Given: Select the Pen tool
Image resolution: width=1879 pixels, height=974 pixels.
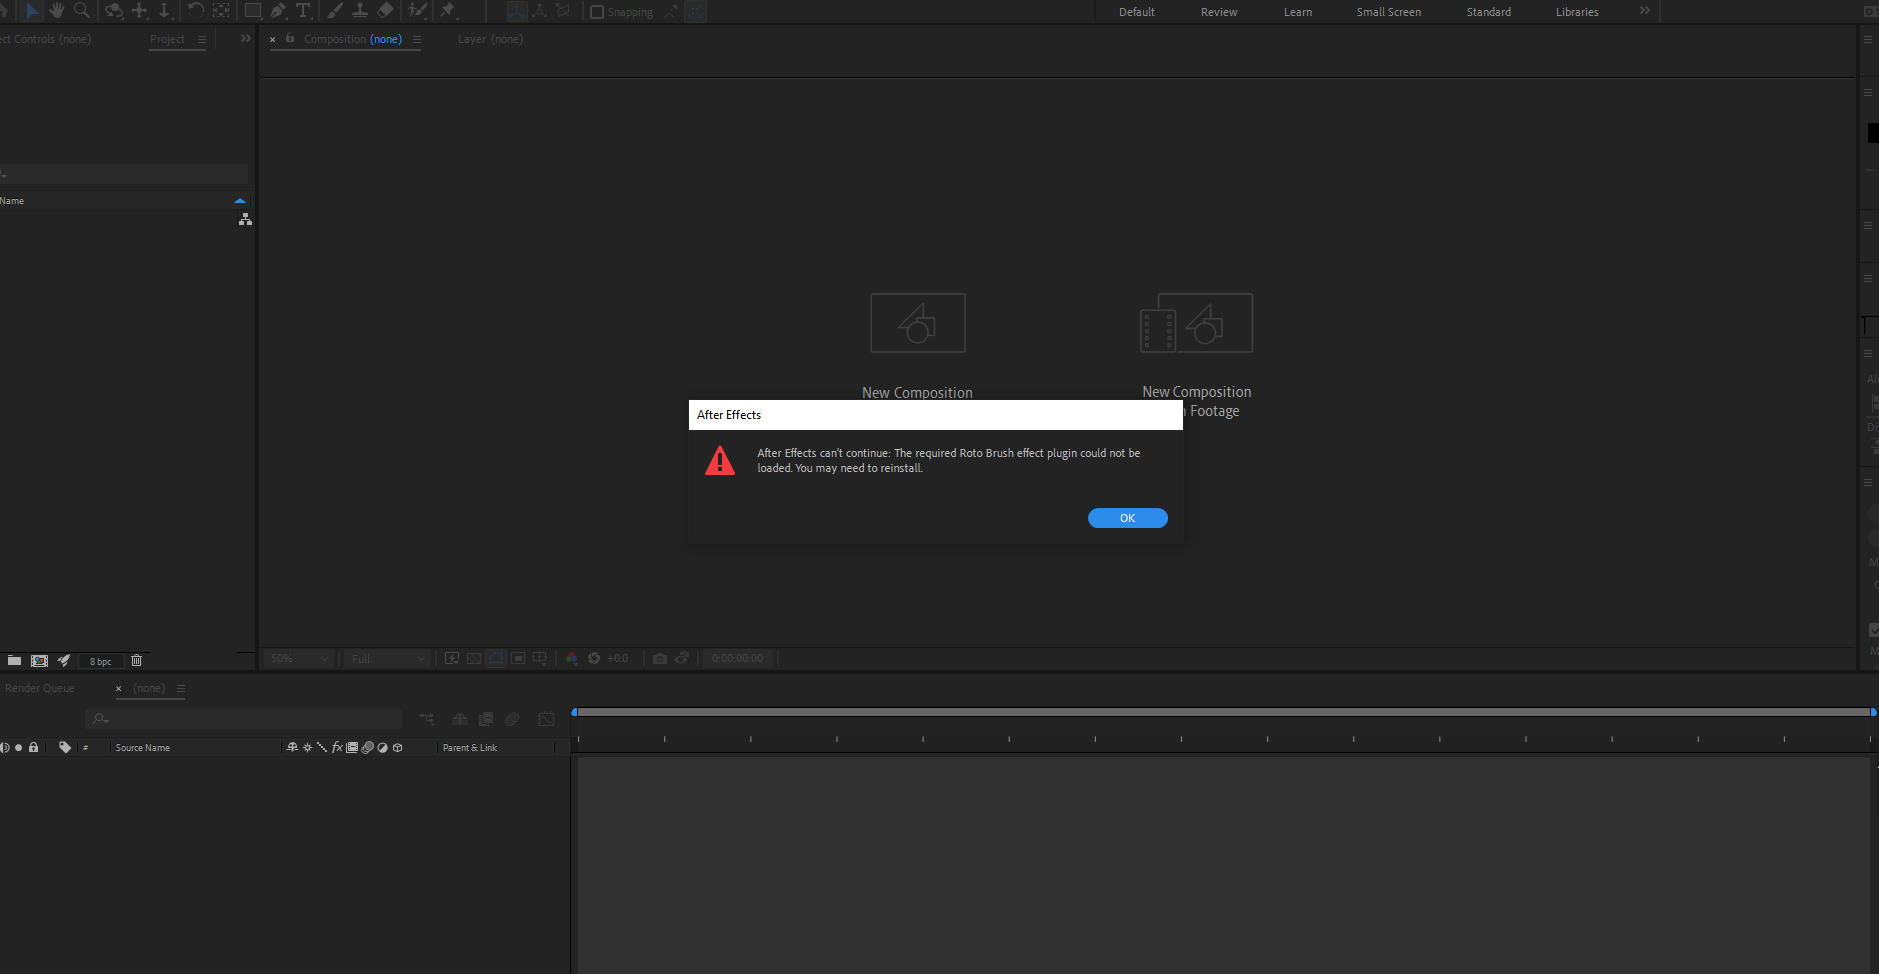Looking at the screenshot, I should [x=278, y=11].
